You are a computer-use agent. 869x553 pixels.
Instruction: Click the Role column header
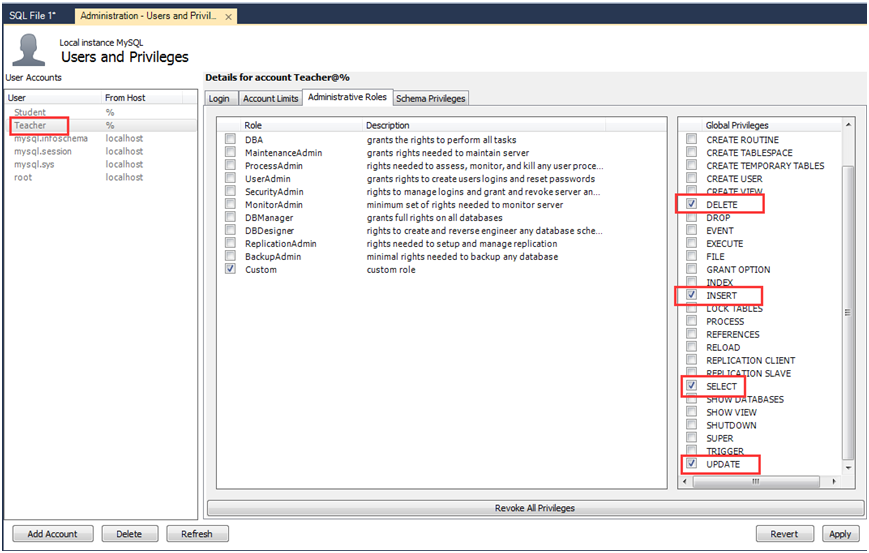click(301, 125)
